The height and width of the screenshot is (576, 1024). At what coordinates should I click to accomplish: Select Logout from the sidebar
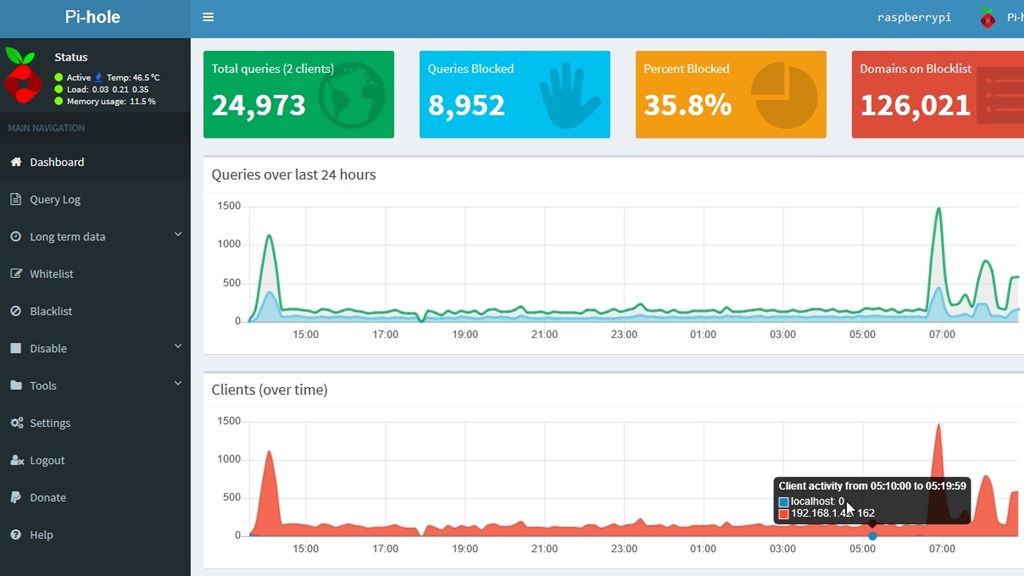(47, 460)
